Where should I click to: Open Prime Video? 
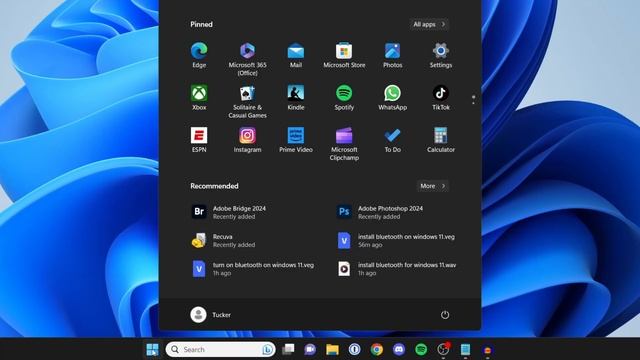pos(296,140)
